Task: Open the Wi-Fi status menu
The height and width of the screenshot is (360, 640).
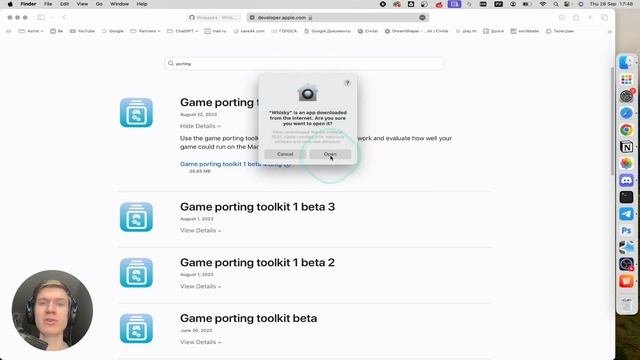Action: coord(542,4)
